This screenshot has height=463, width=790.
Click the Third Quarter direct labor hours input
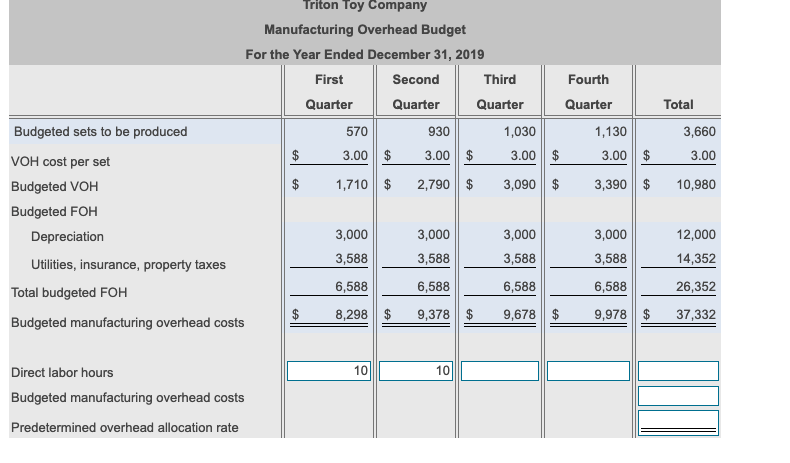(x=499, y=371)
